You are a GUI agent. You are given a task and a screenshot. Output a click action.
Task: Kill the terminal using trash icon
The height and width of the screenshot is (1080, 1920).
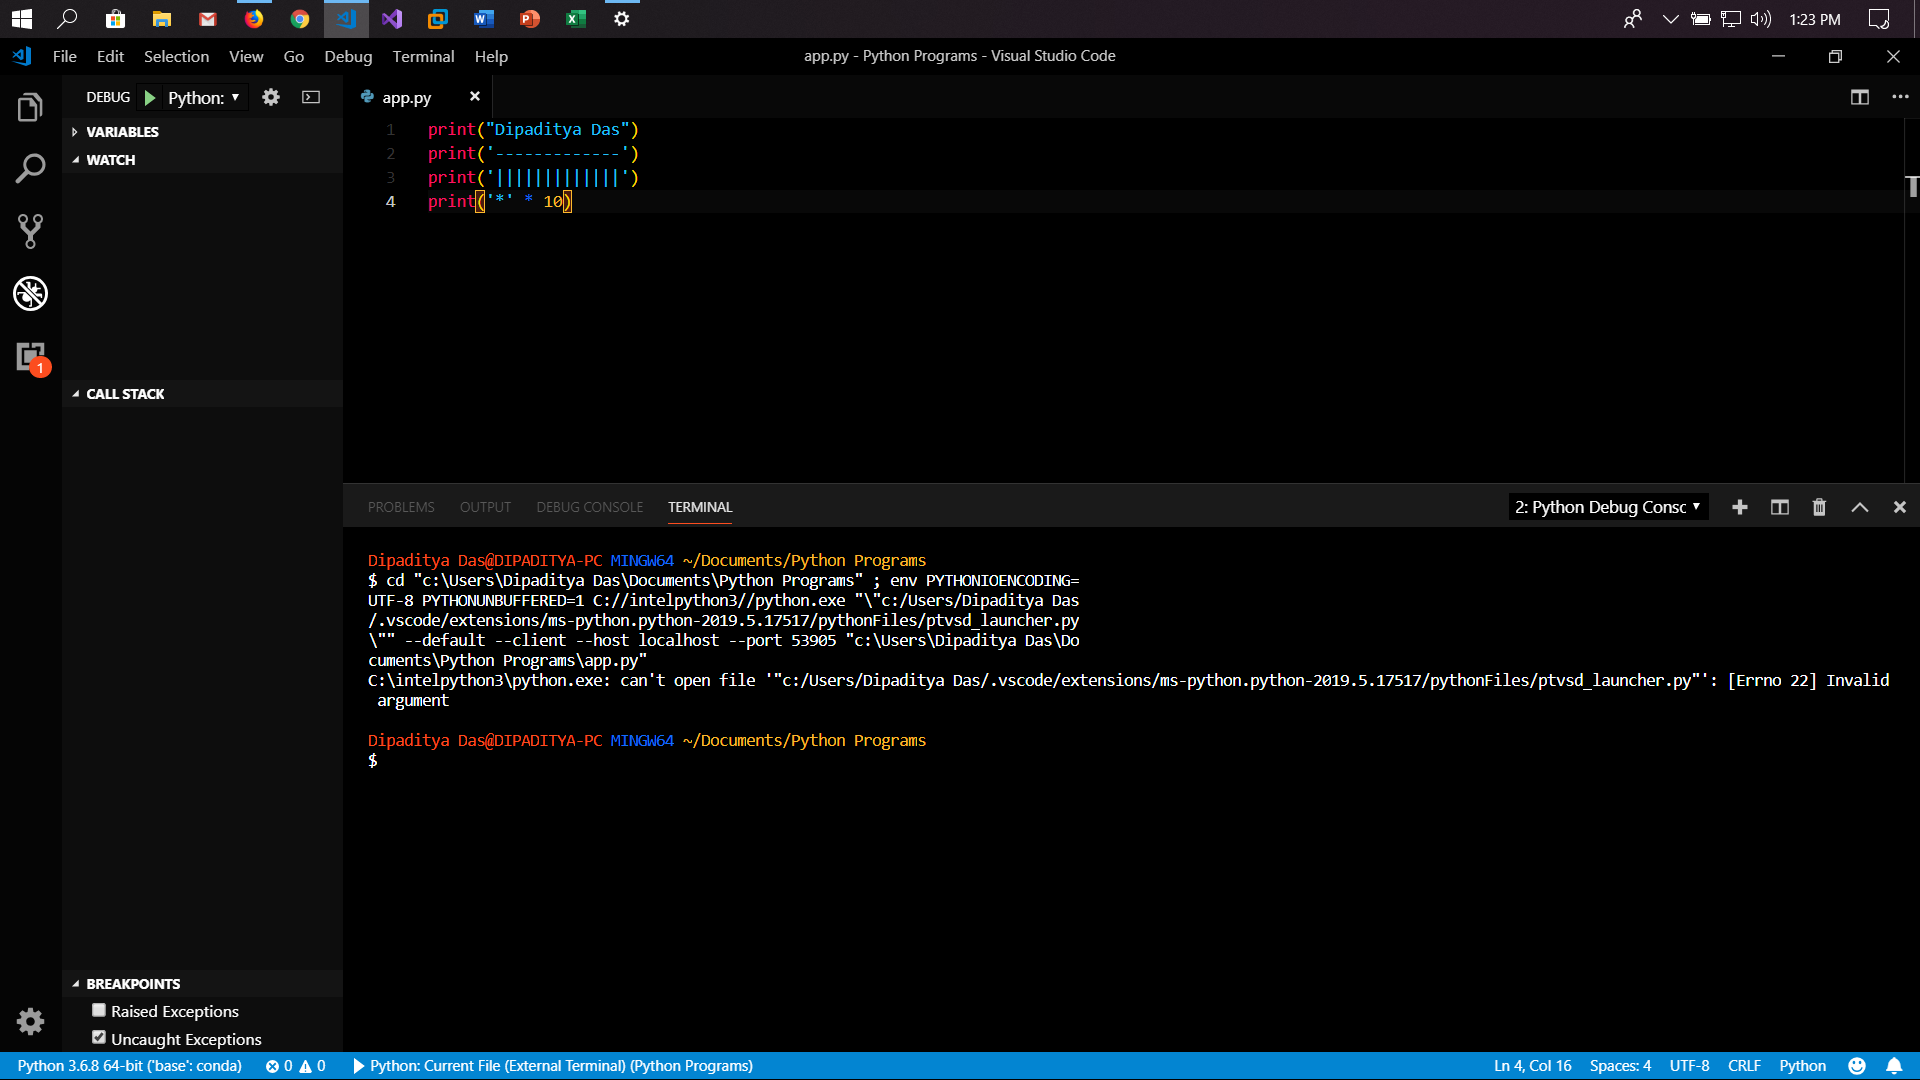[1818, 507]
